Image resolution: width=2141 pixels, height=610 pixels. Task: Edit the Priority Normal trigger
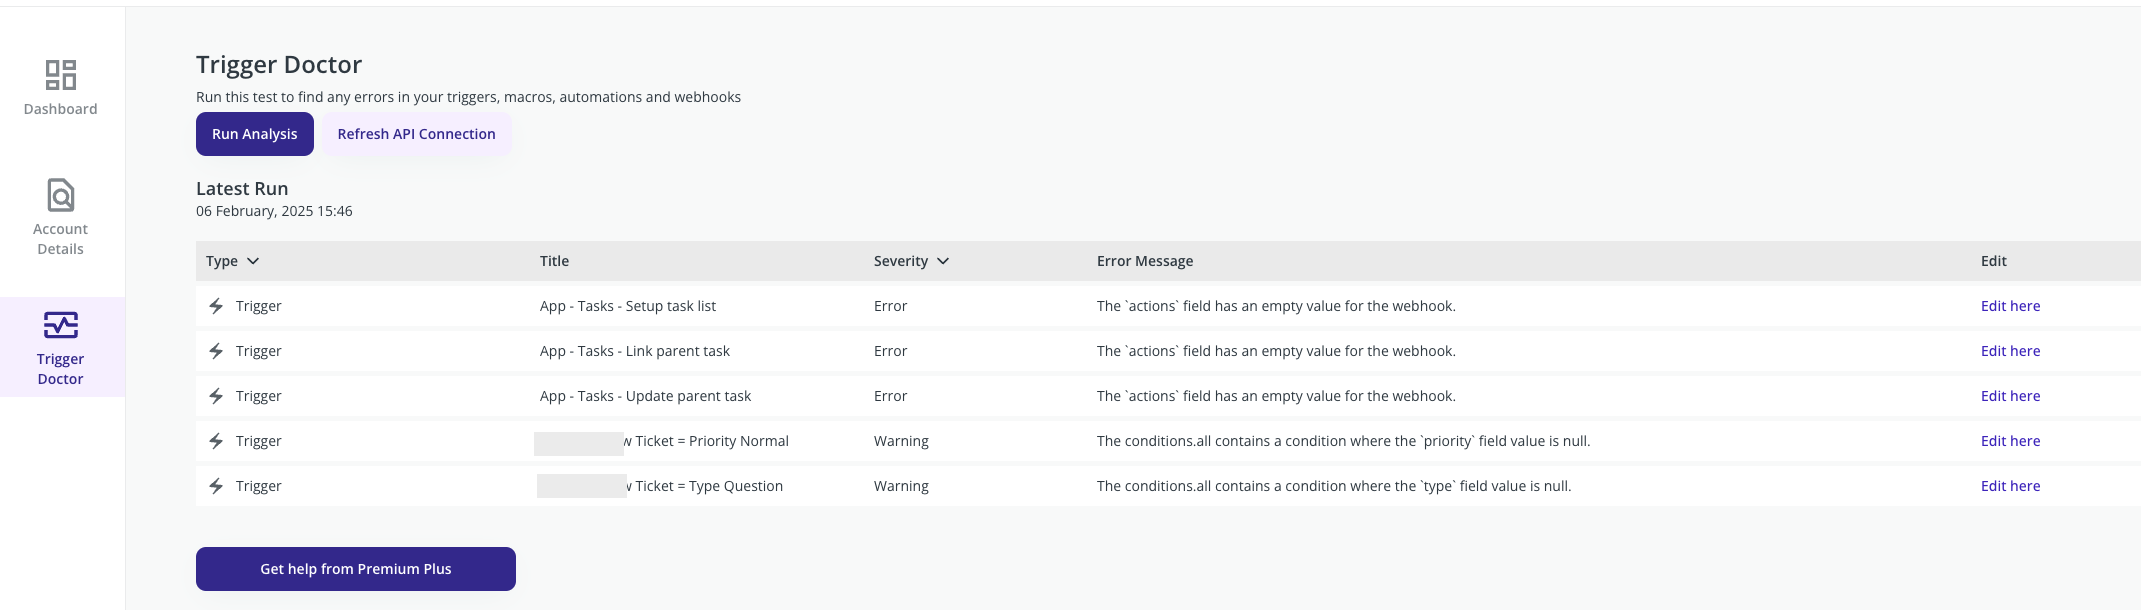point(2010,441)
